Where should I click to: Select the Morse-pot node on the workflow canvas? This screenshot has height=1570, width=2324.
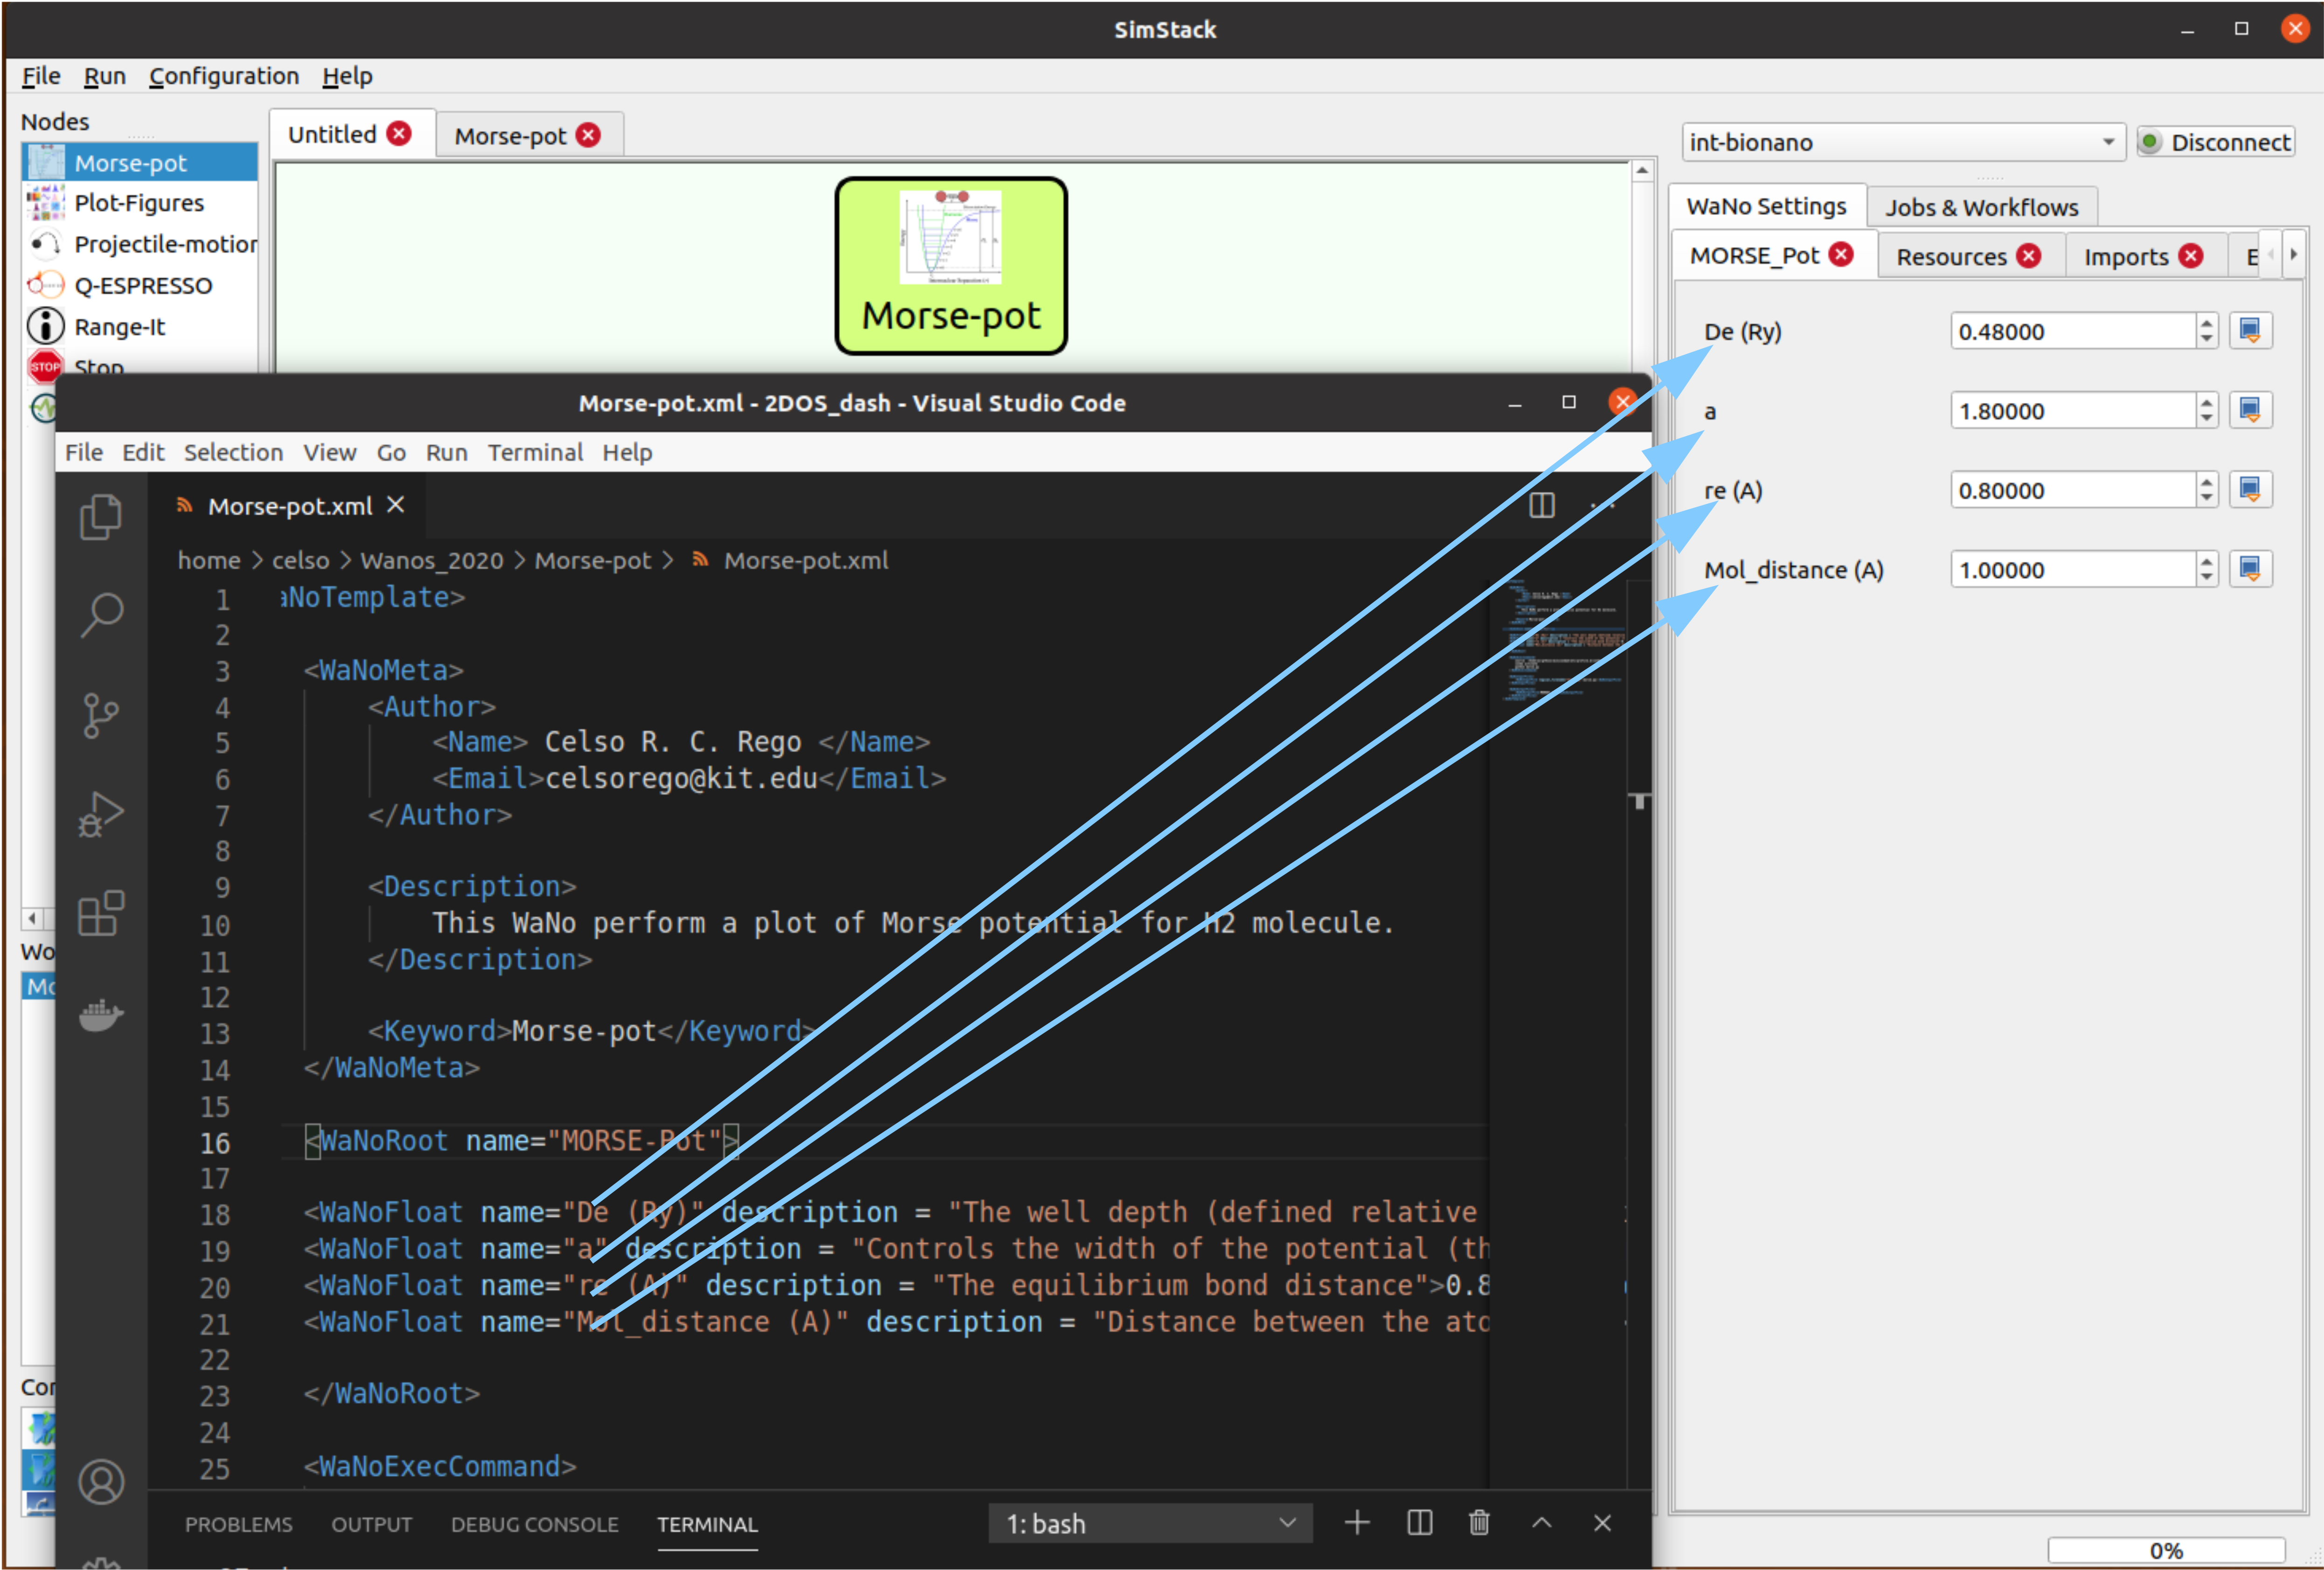pos(951,266)
